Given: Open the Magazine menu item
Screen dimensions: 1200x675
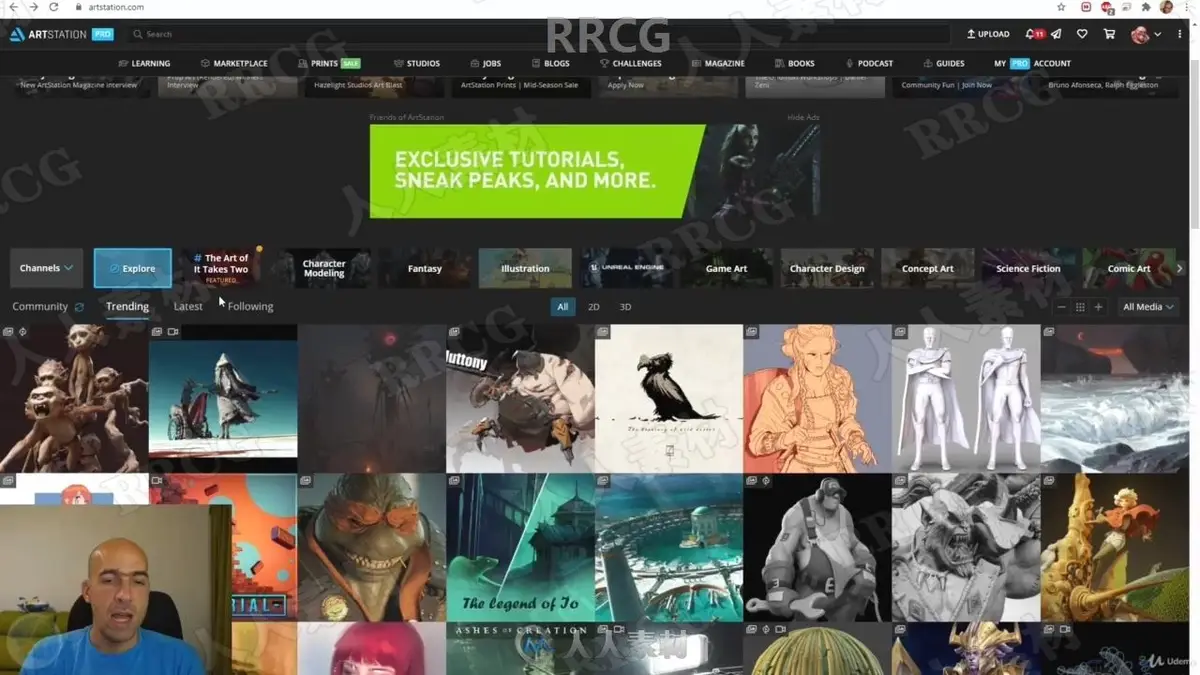Looking at the screenshot, I should coord(718,63).
